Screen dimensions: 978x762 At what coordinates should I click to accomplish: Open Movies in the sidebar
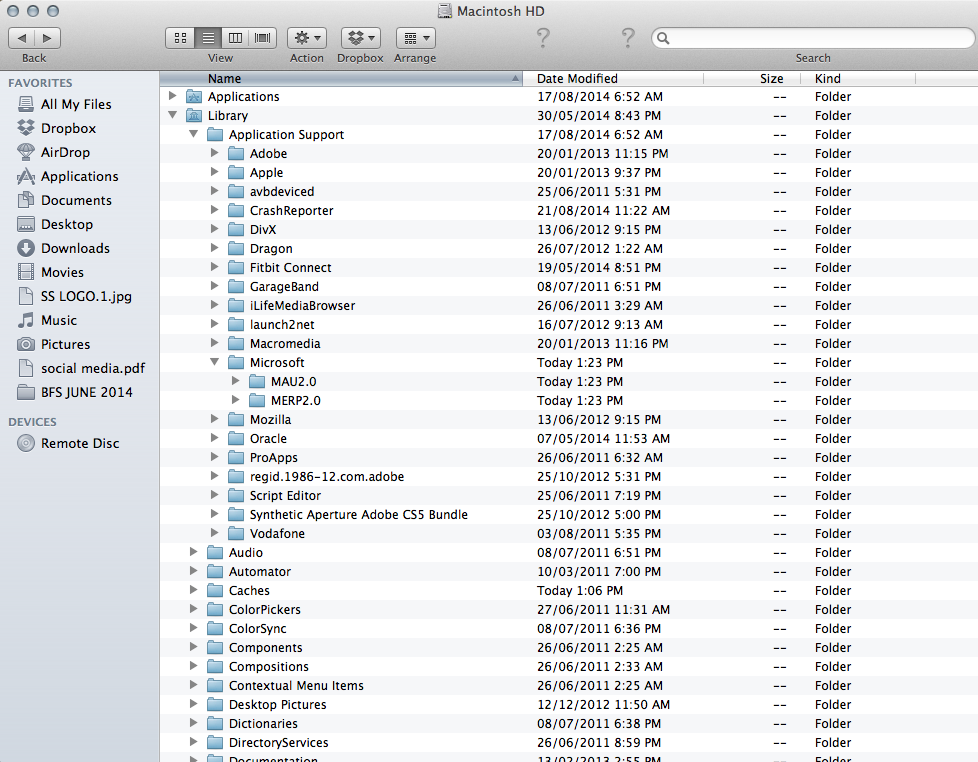point(62,272)
